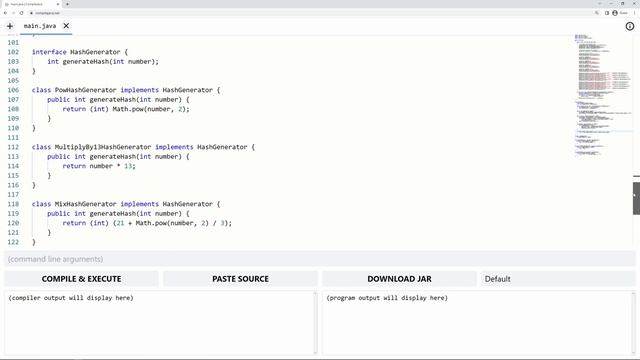The height and width of the screenshot is (360, 640).
Task: Click the code minimap preview
Action: (x=602, y=96)
